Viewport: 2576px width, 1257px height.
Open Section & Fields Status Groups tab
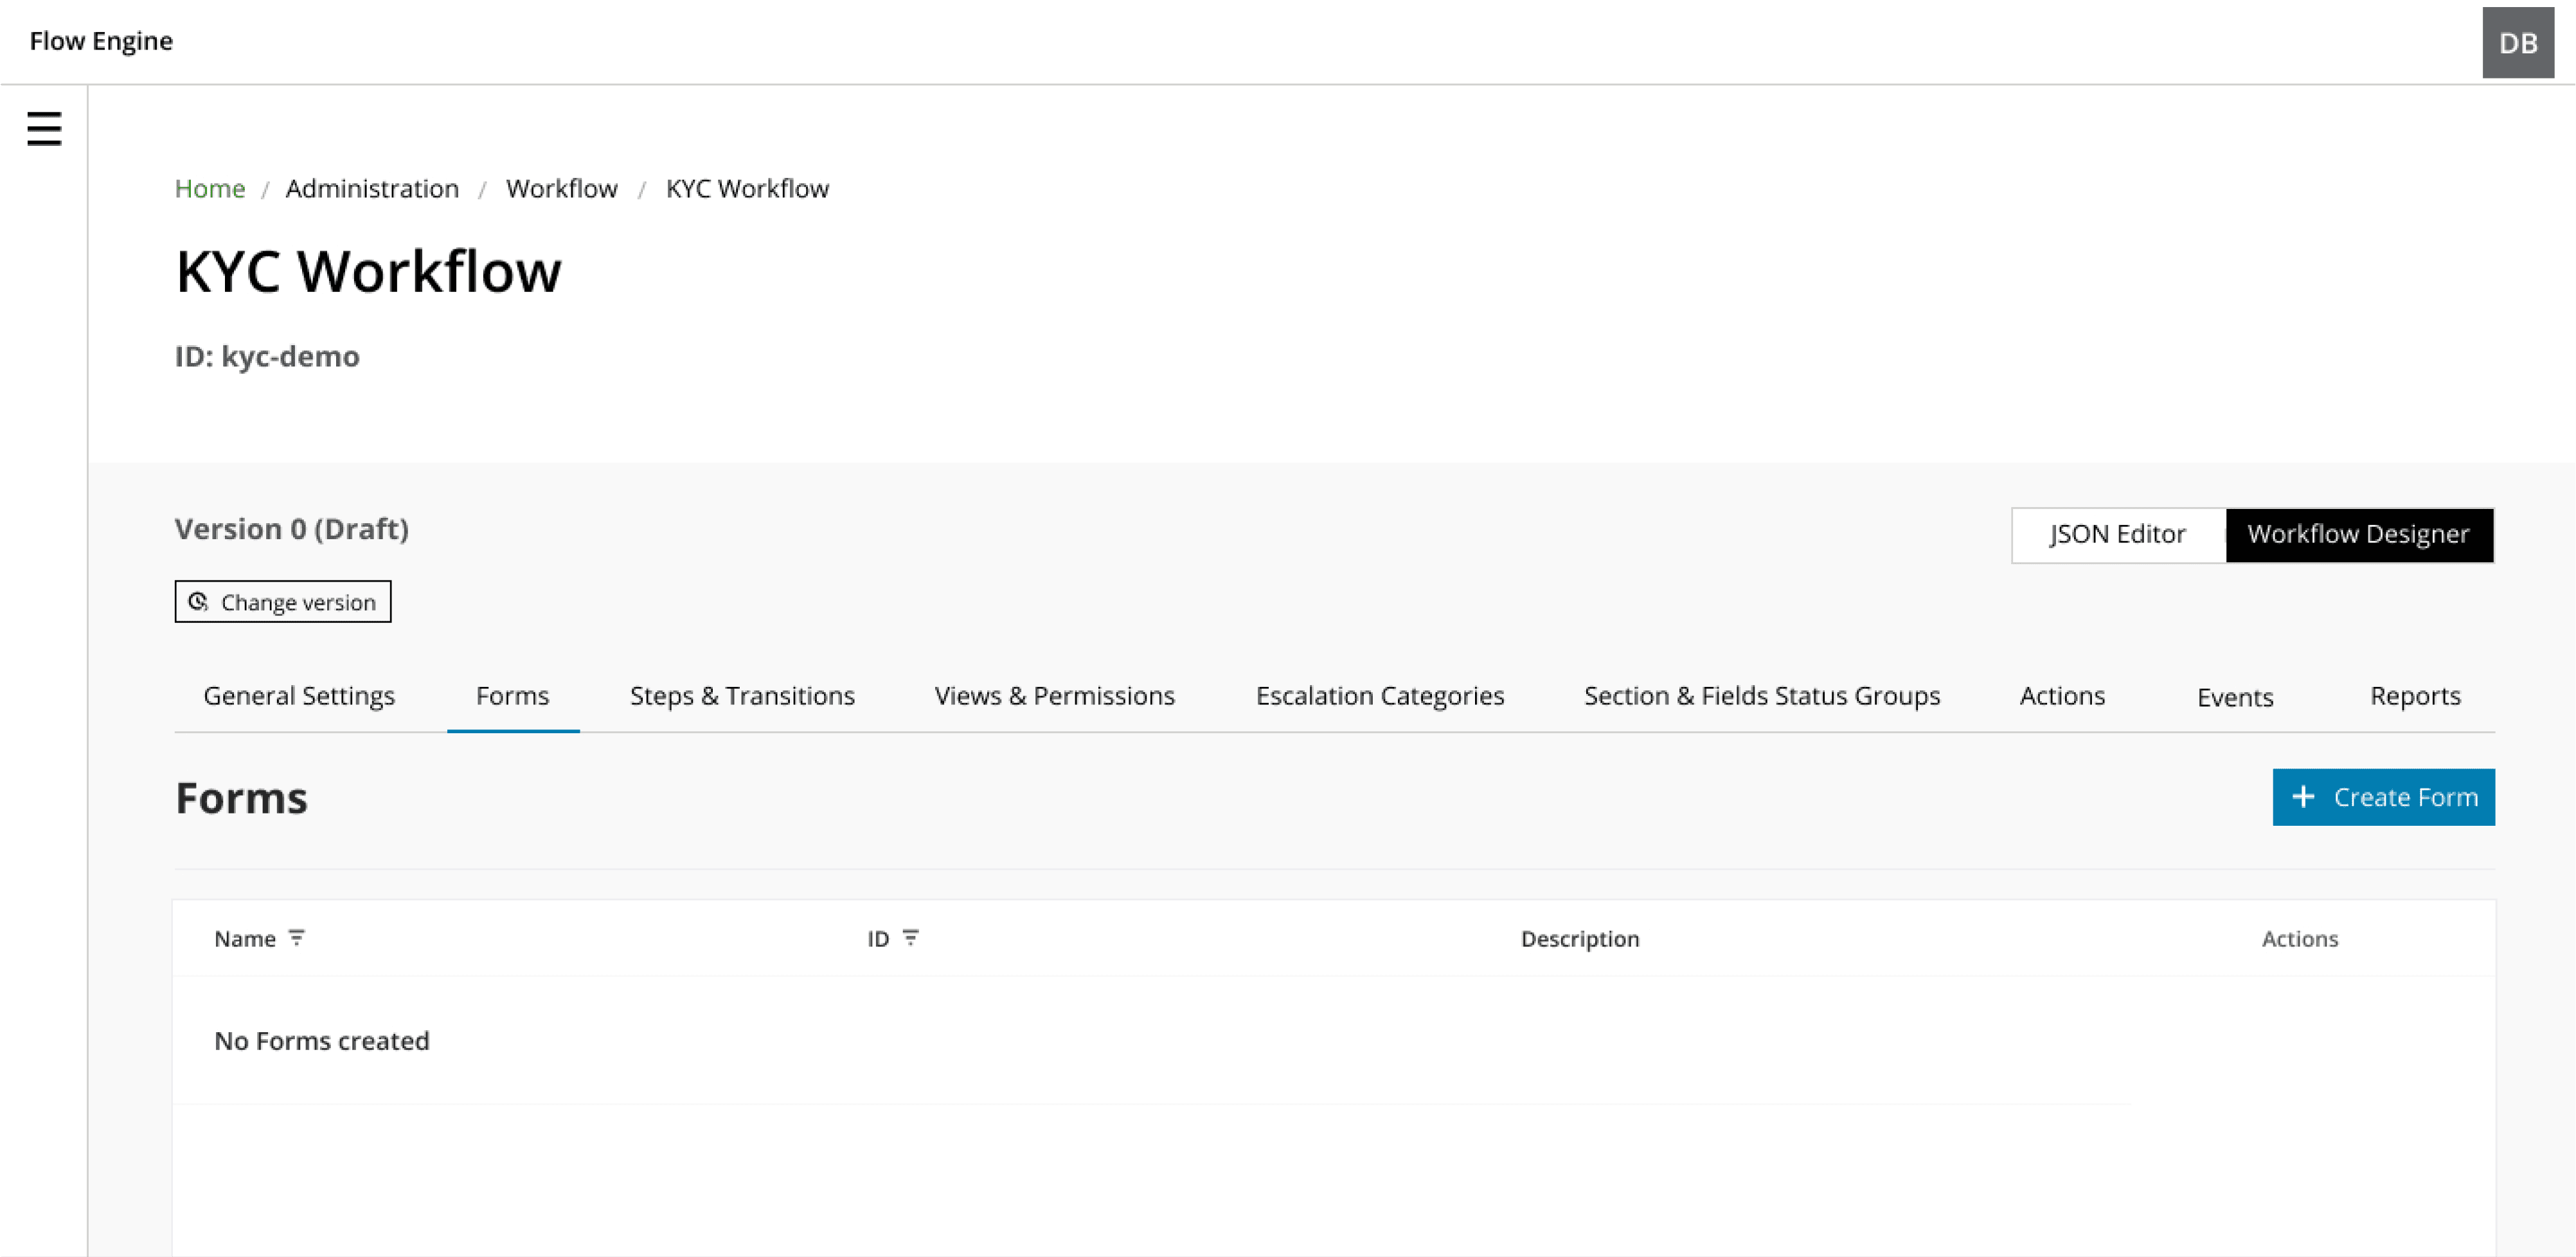(x=1761, y=696)
